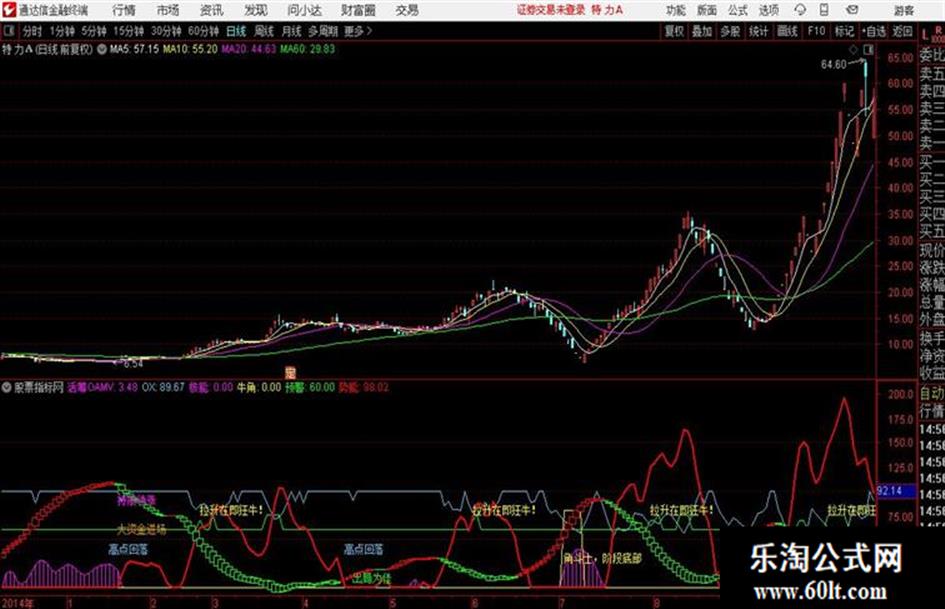The image size is (945, 609).
Task: Open the 交易 menu
Action: point(407,10)
